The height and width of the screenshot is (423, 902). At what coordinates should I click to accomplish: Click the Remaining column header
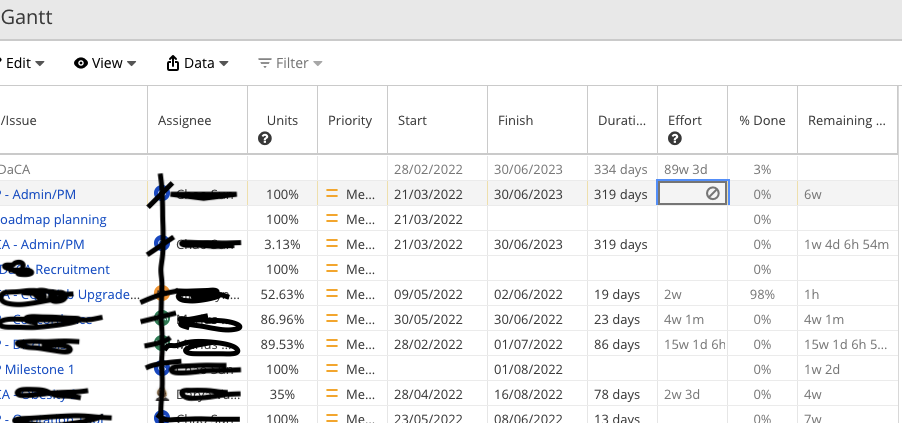(x=846, y=120)
